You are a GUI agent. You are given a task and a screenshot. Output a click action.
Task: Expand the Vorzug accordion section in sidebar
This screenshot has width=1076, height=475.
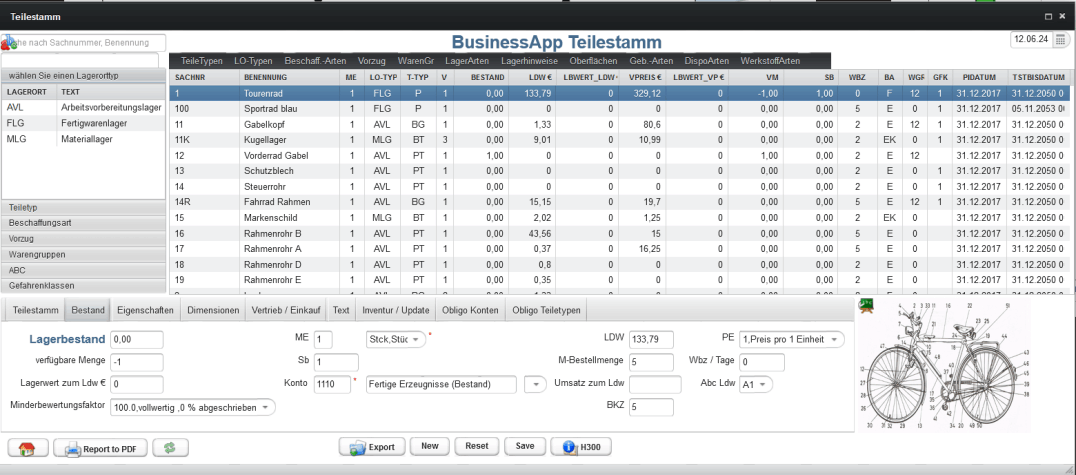(x=84, y=239)
